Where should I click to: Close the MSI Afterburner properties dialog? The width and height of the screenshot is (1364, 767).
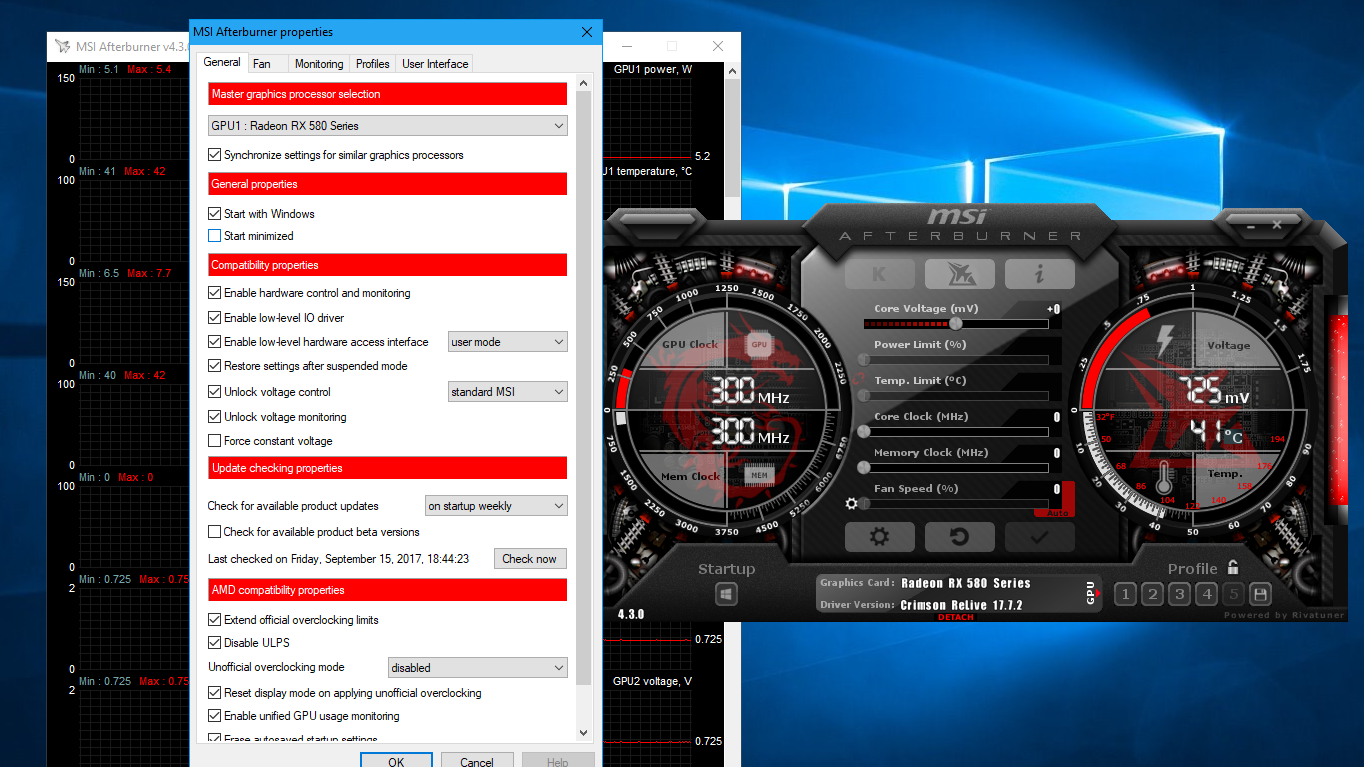[x=587, y=32]
